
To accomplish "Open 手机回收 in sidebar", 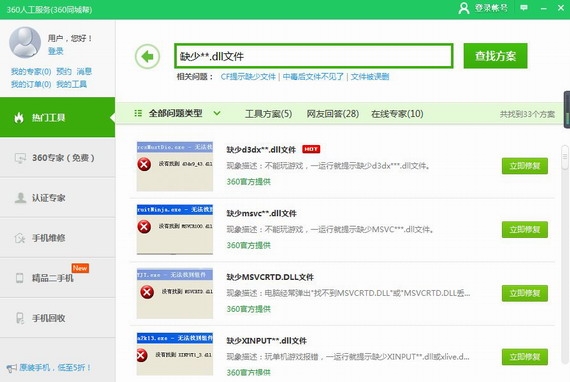I will (57, 318).
